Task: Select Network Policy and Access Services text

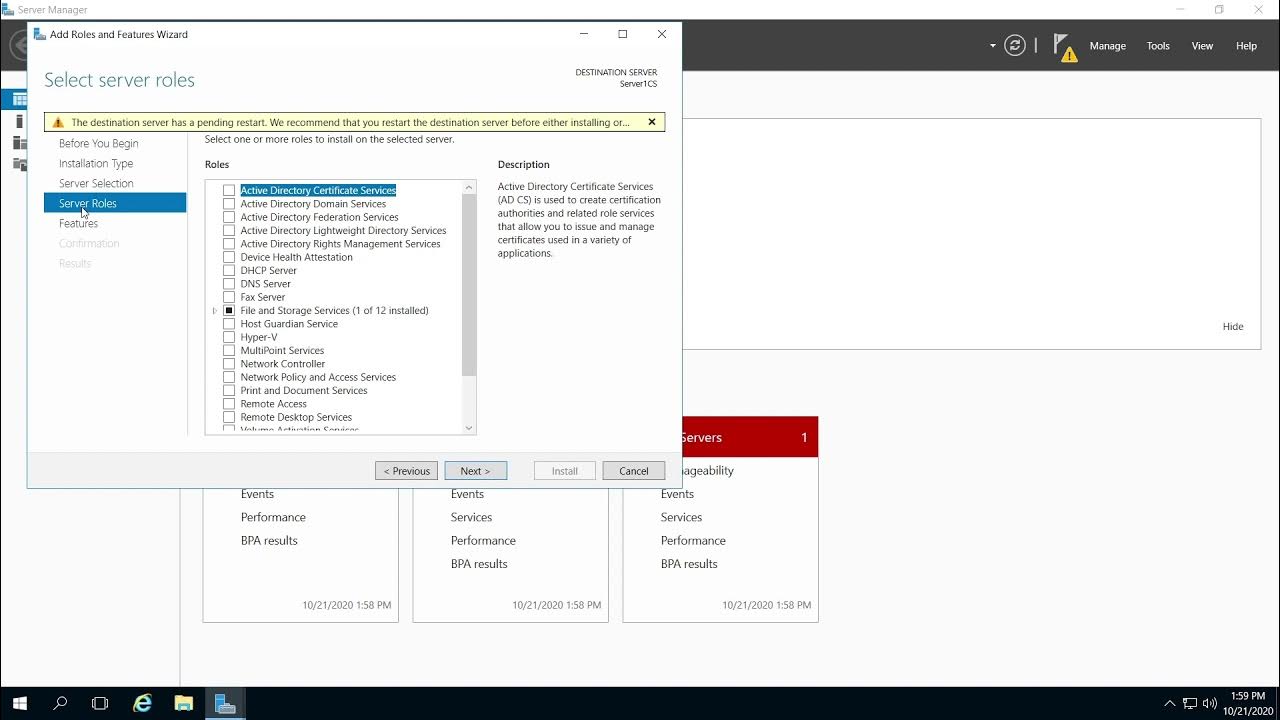Action: [x=318, y=377]
